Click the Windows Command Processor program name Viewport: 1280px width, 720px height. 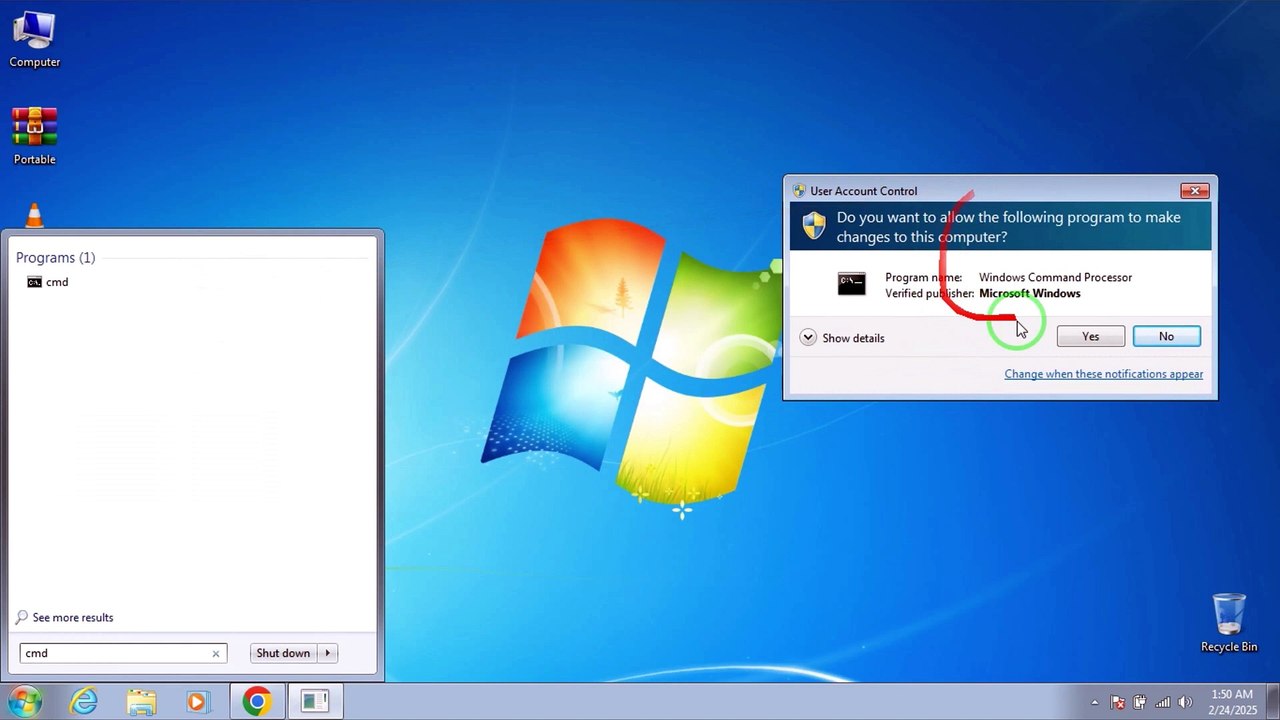1055,277
